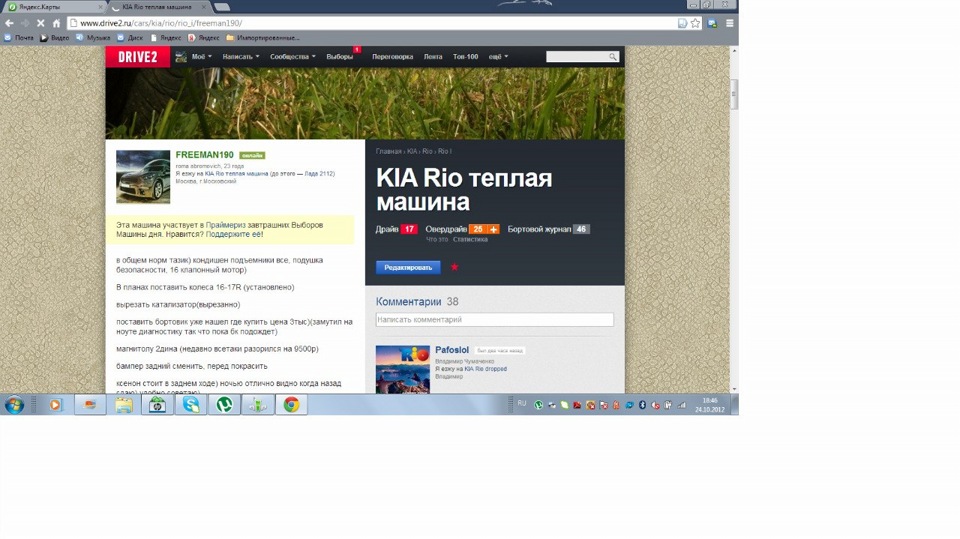Click the orange plus next to Овердрайв 25
960x539 pixels.
point(493,229)
